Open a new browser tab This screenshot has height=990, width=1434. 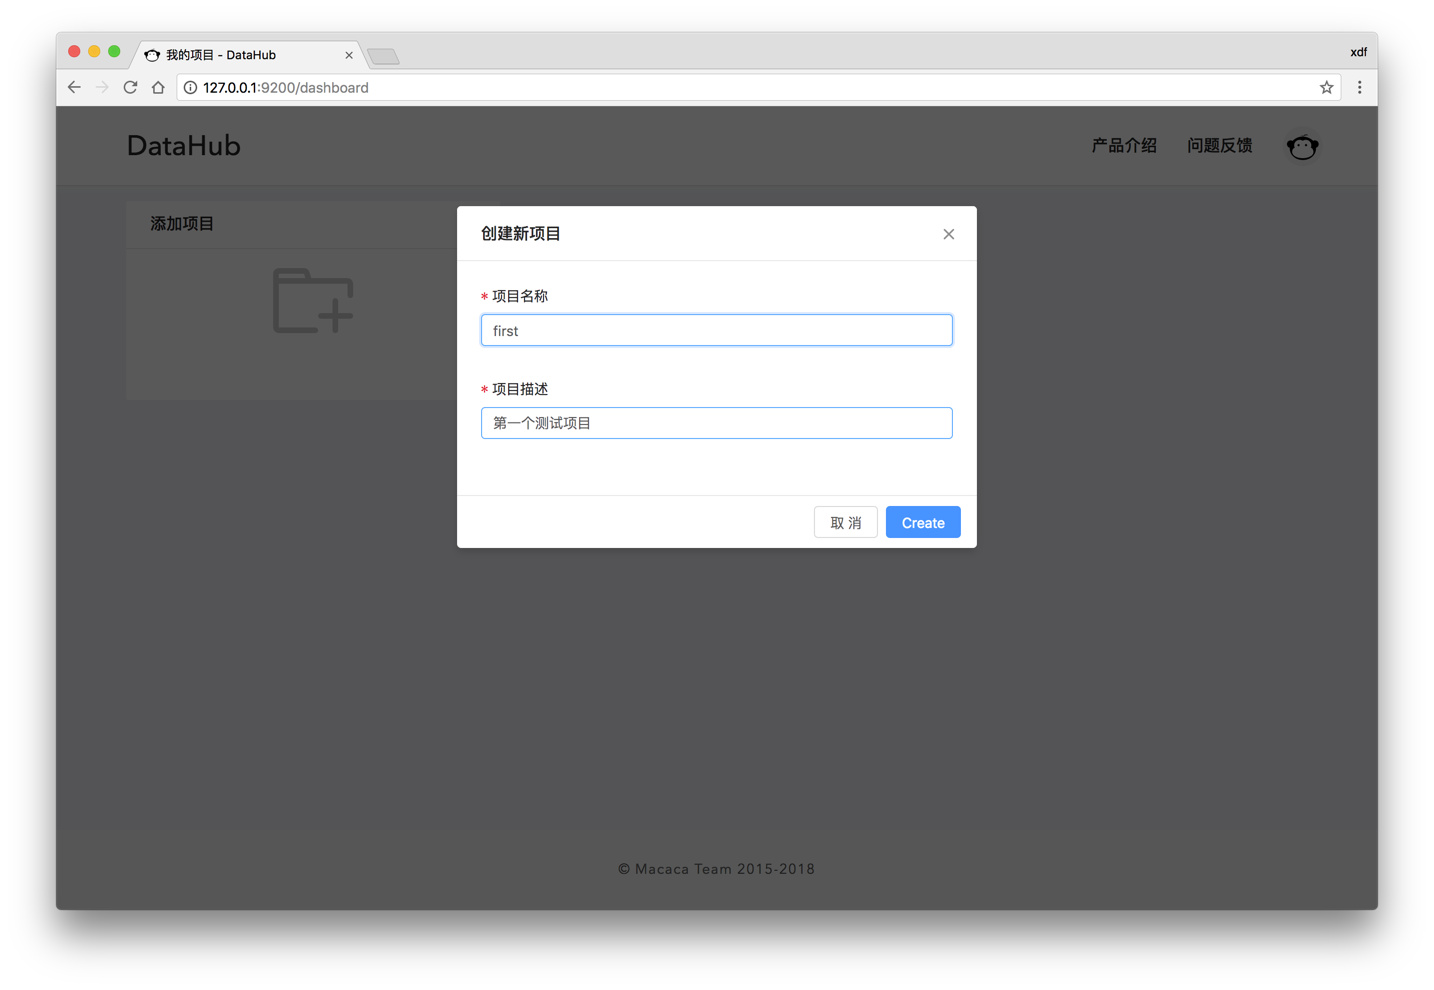click(x=383, y=56)
